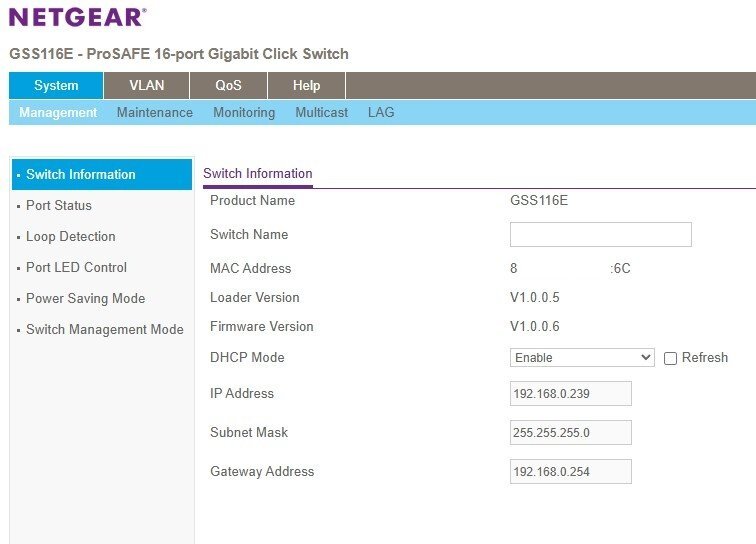Open Port LED Control settings

click(76, 267)
